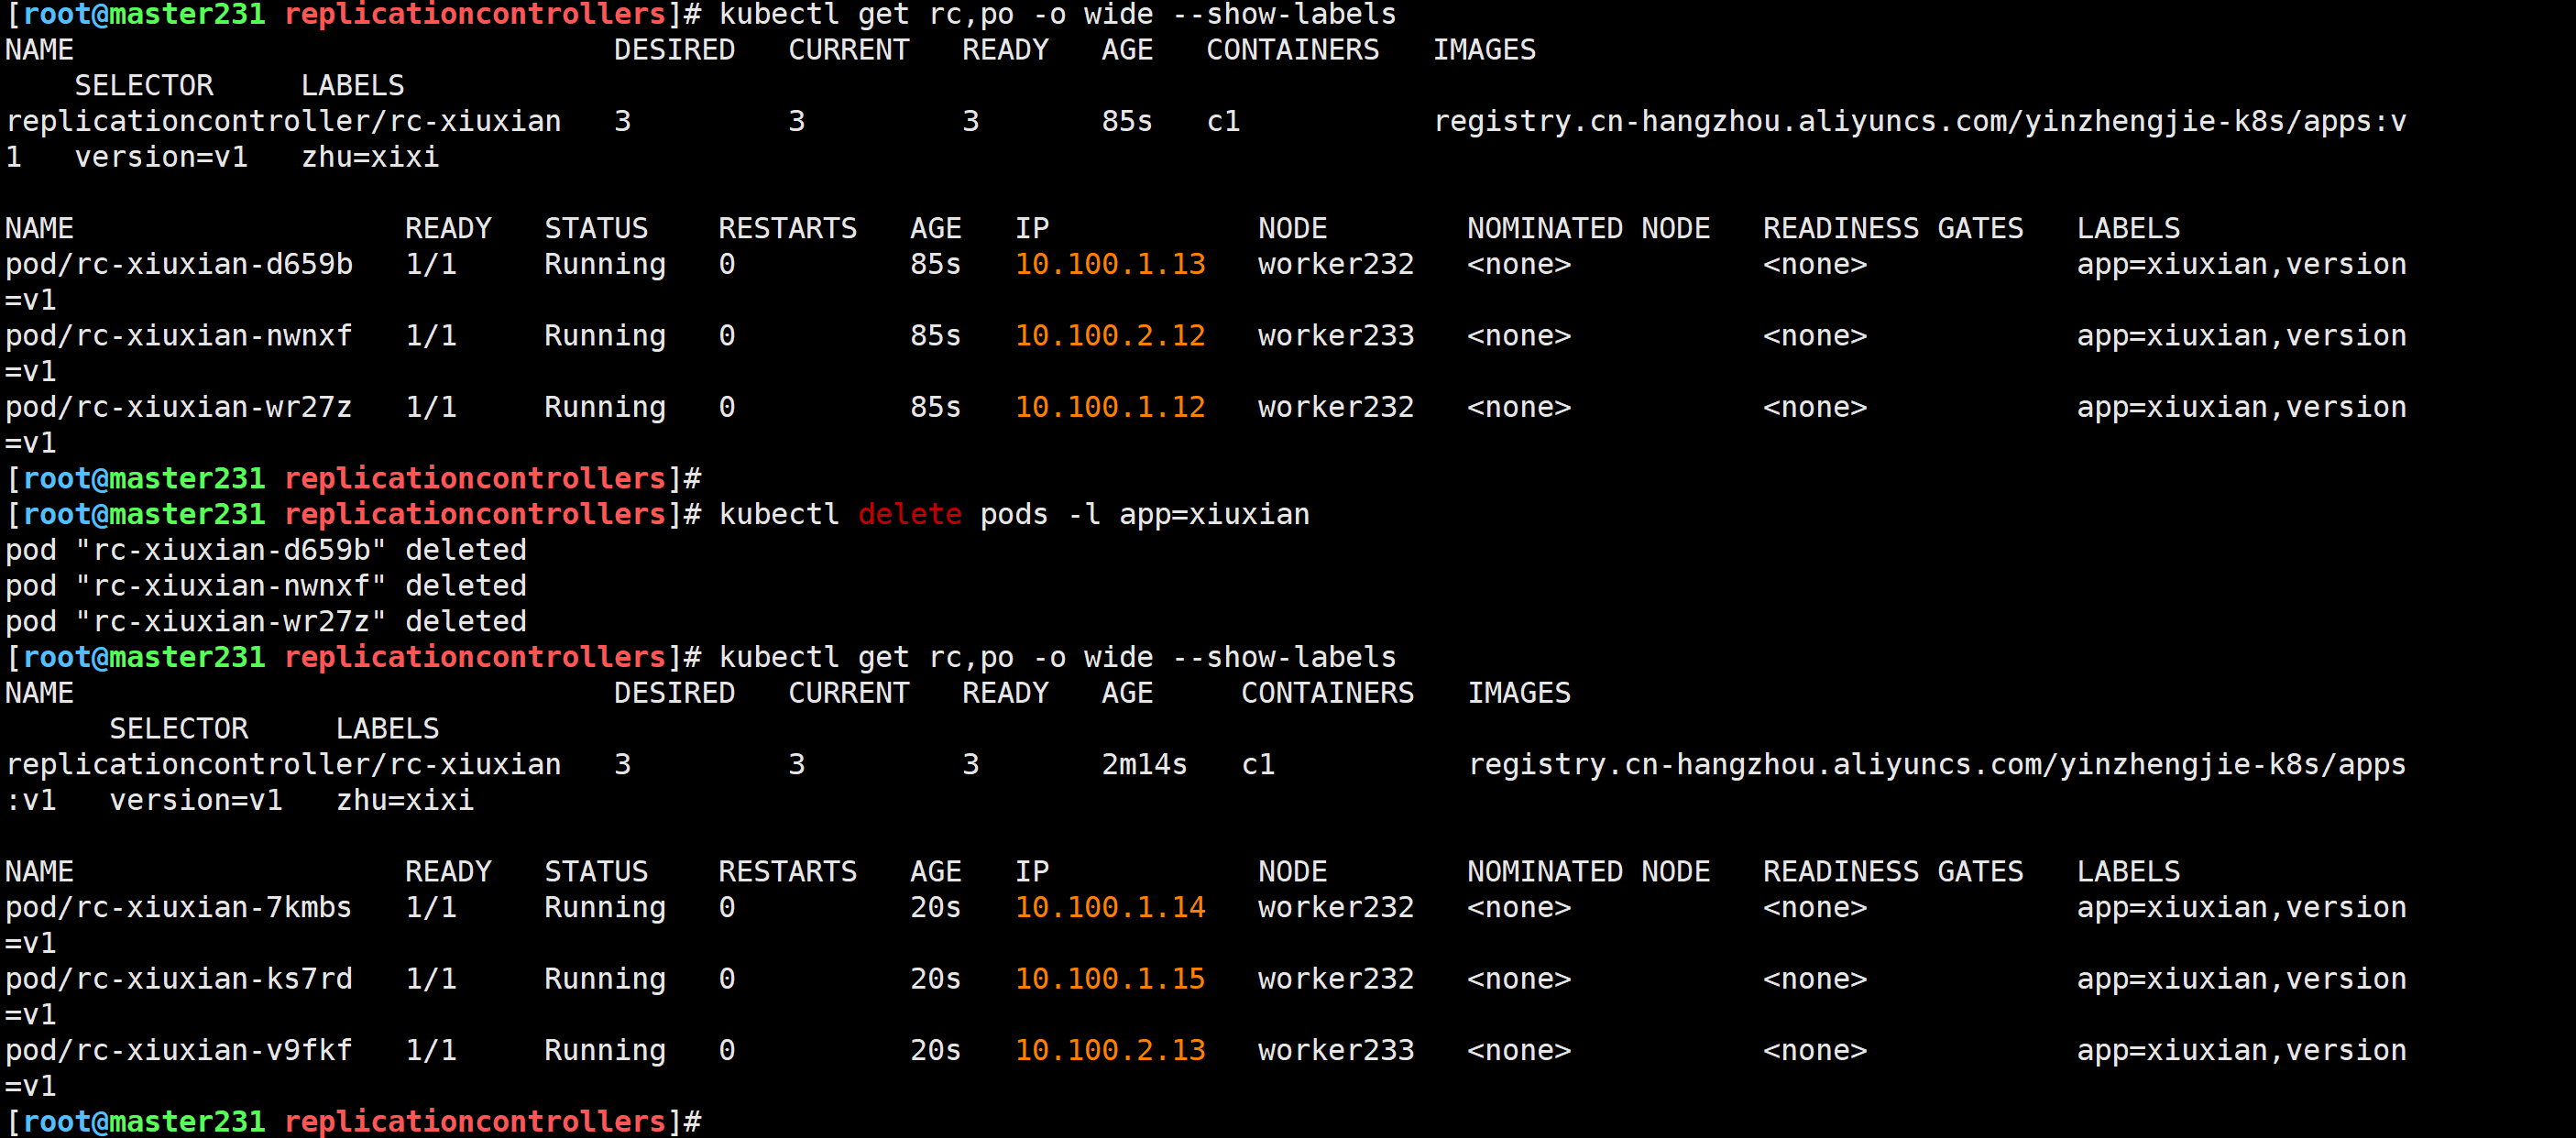Click pod/rc-xiuxian-nwnxf name text
Image resolution: width=2576 pixels, height=1138 pixels.
click(179, 336)
